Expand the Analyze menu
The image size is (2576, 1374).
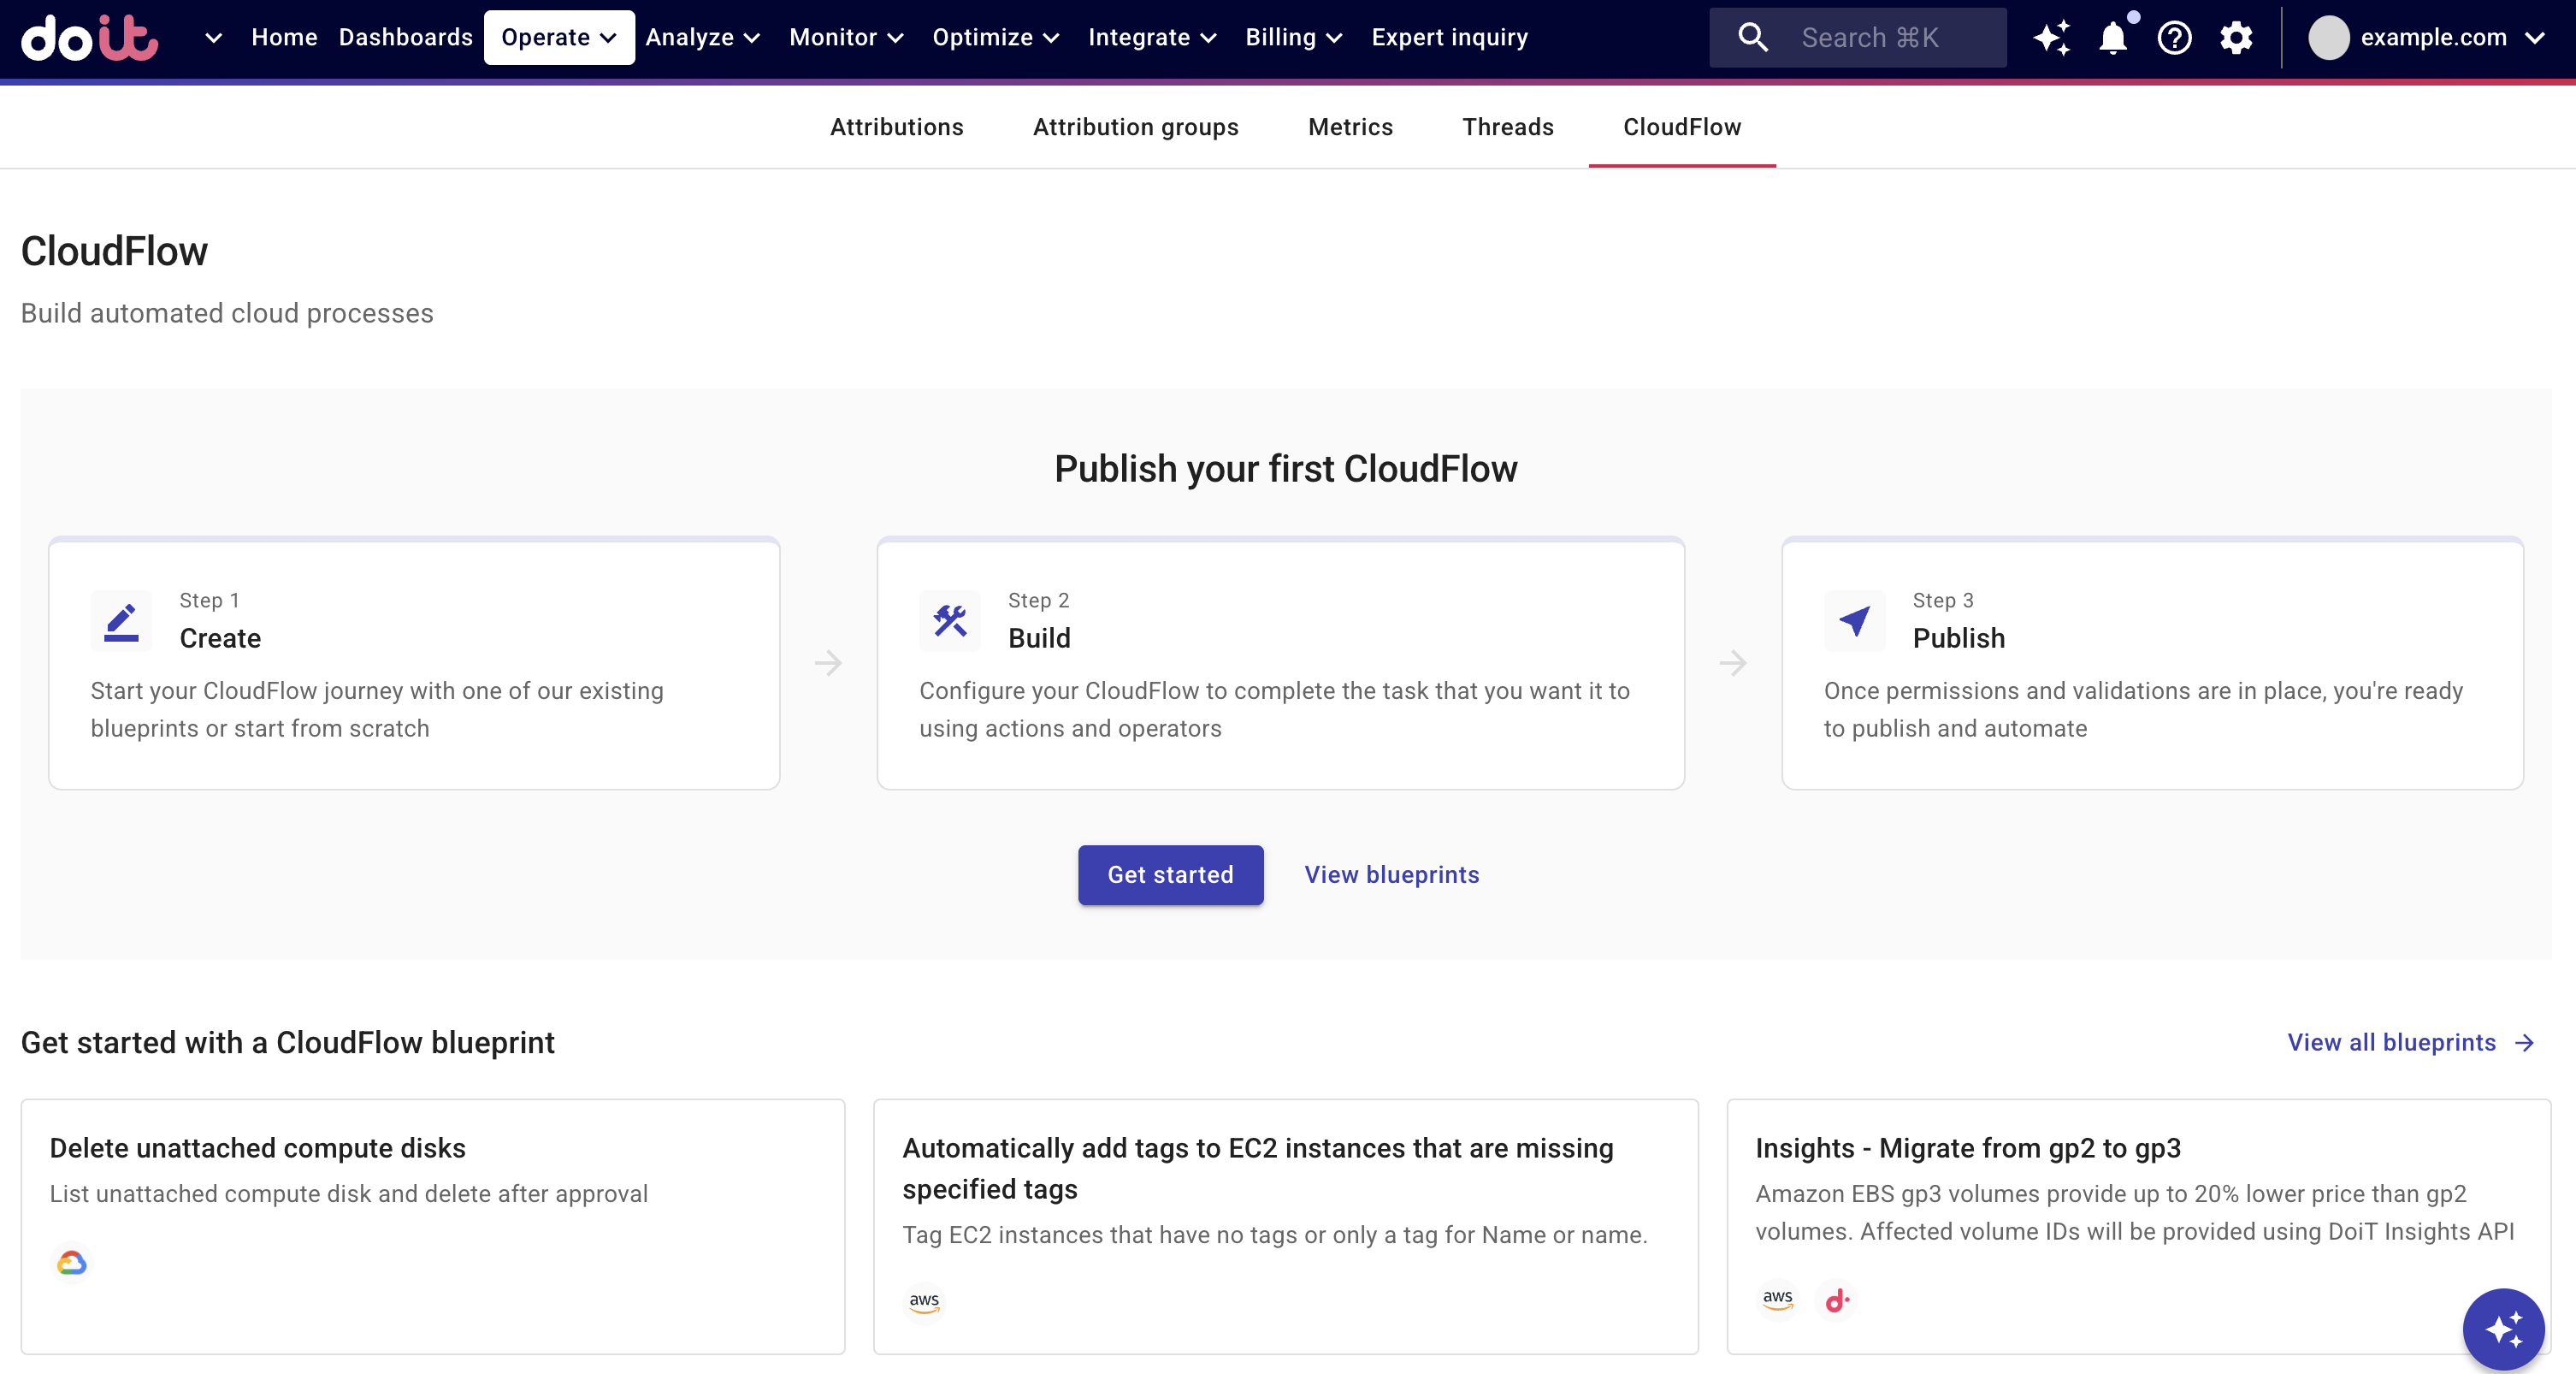(703, 38)
